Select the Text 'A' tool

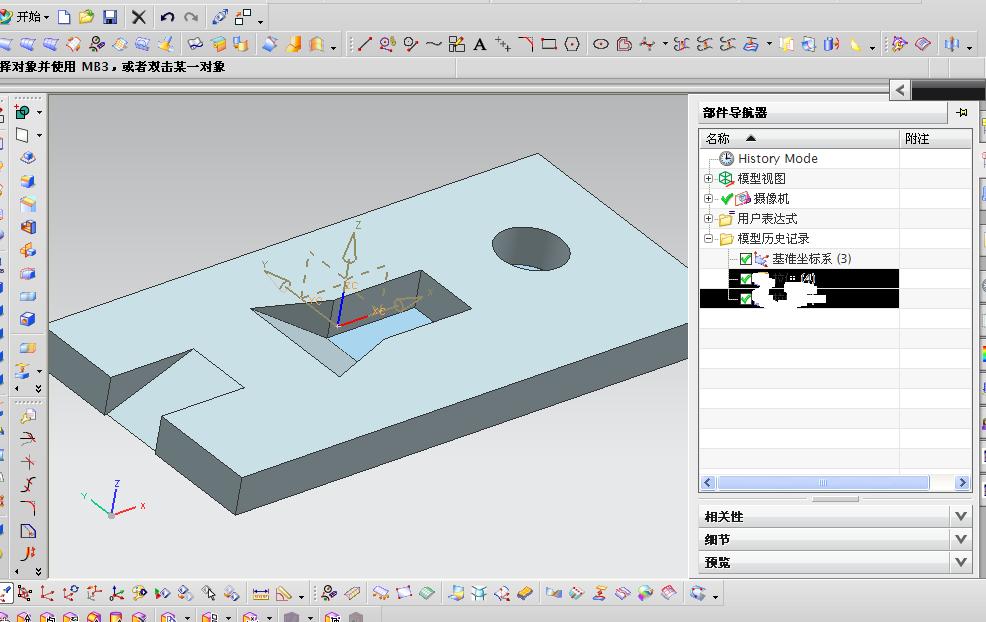point(480,44)
